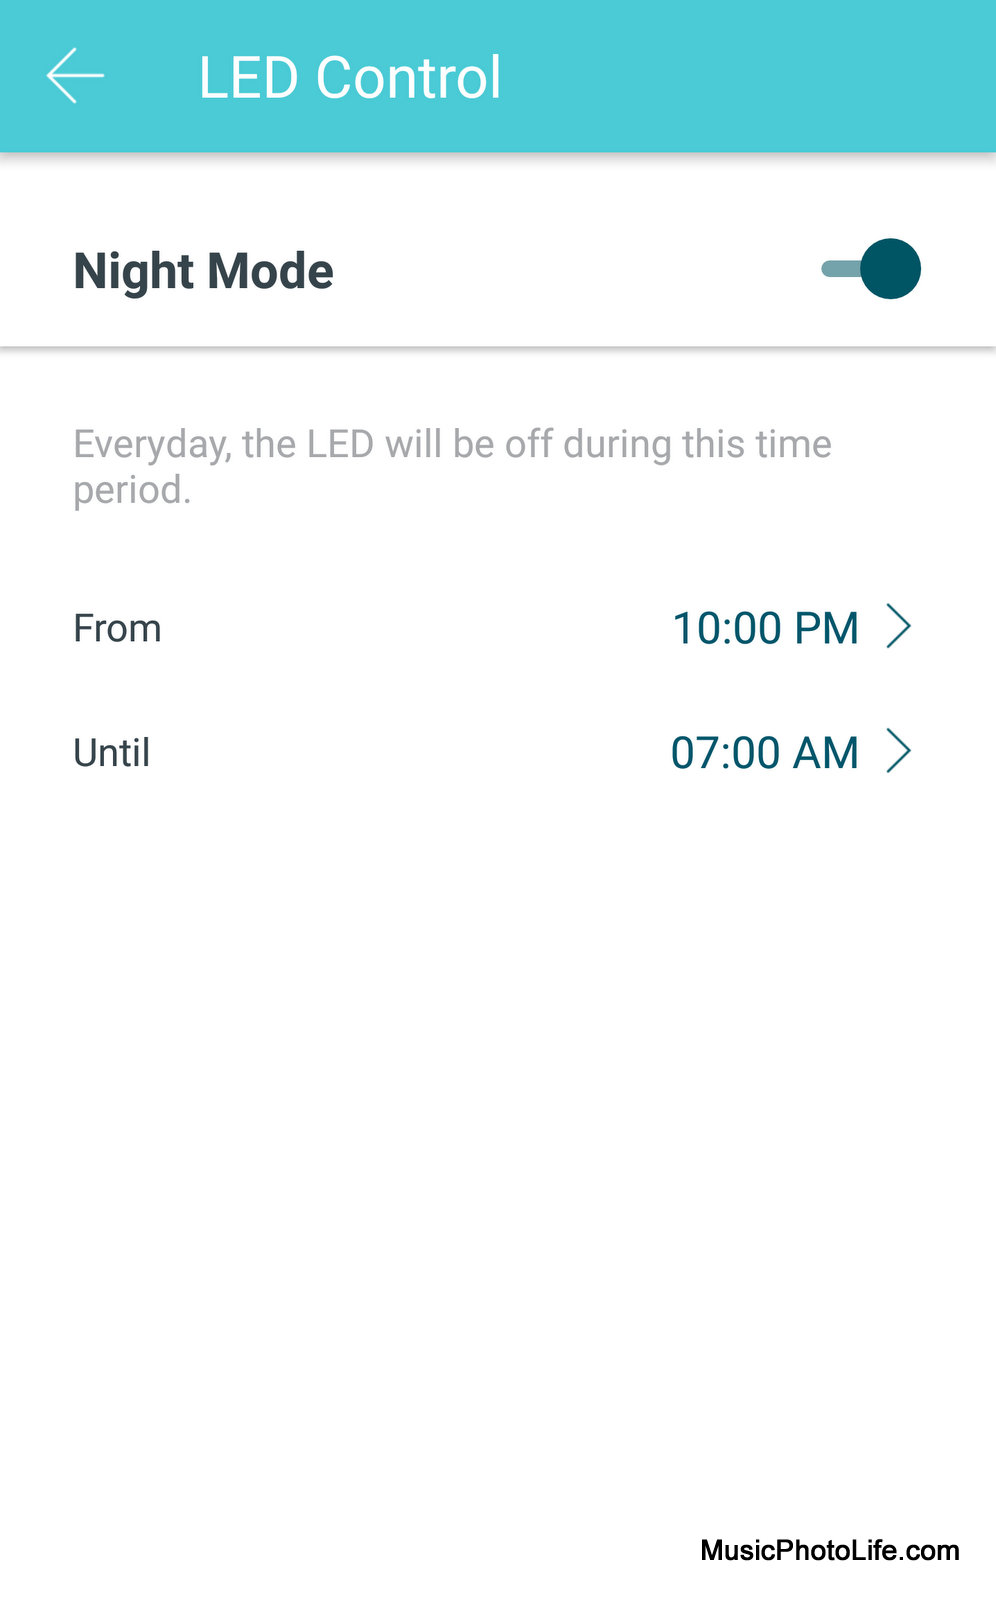Click the LED Control header title
This screenshot has width=996, height=1600.
point(350,77)
